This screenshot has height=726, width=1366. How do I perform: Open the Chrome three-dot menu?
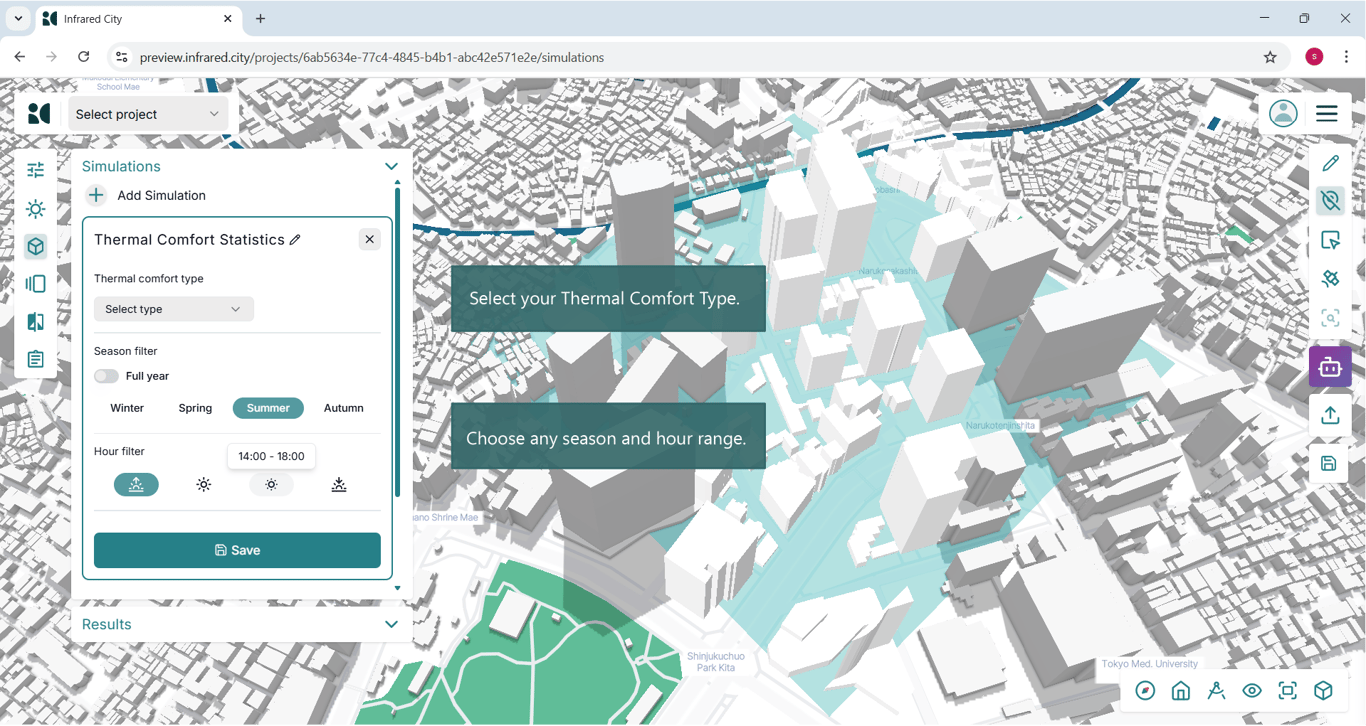(1346, 57)
